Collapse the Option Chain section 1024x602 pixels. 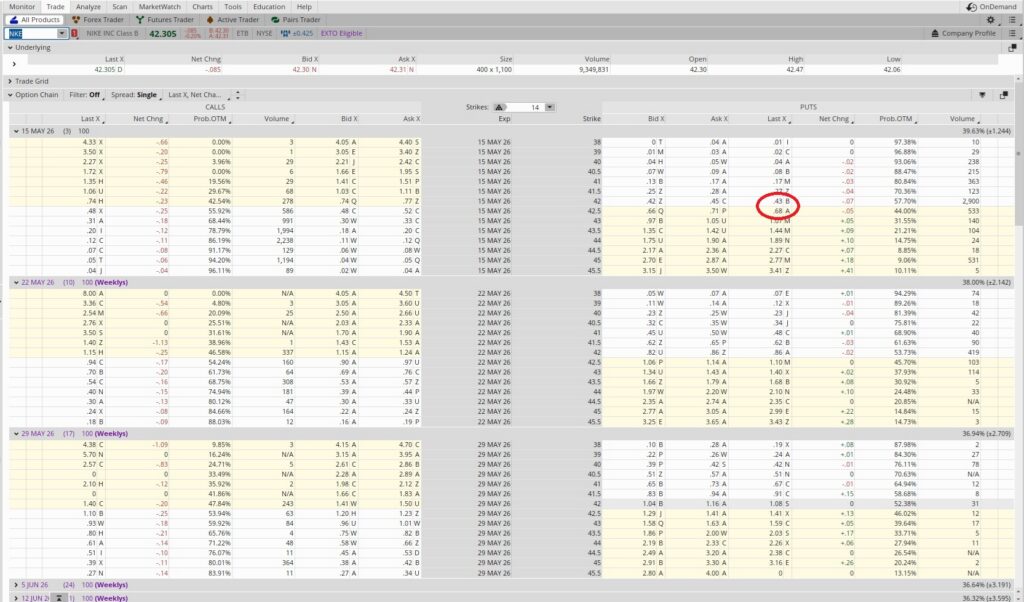coord(10,95)
